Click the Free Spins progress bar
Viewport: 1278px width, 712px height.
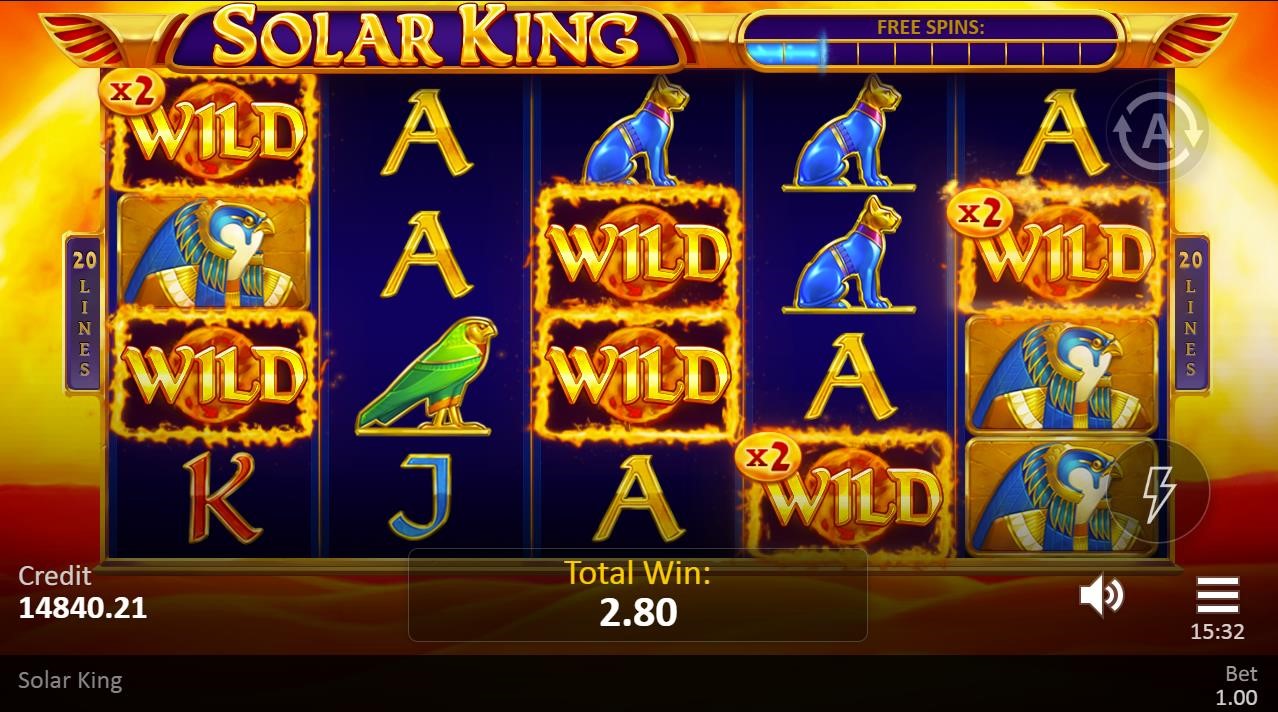(x=931, y=43)
